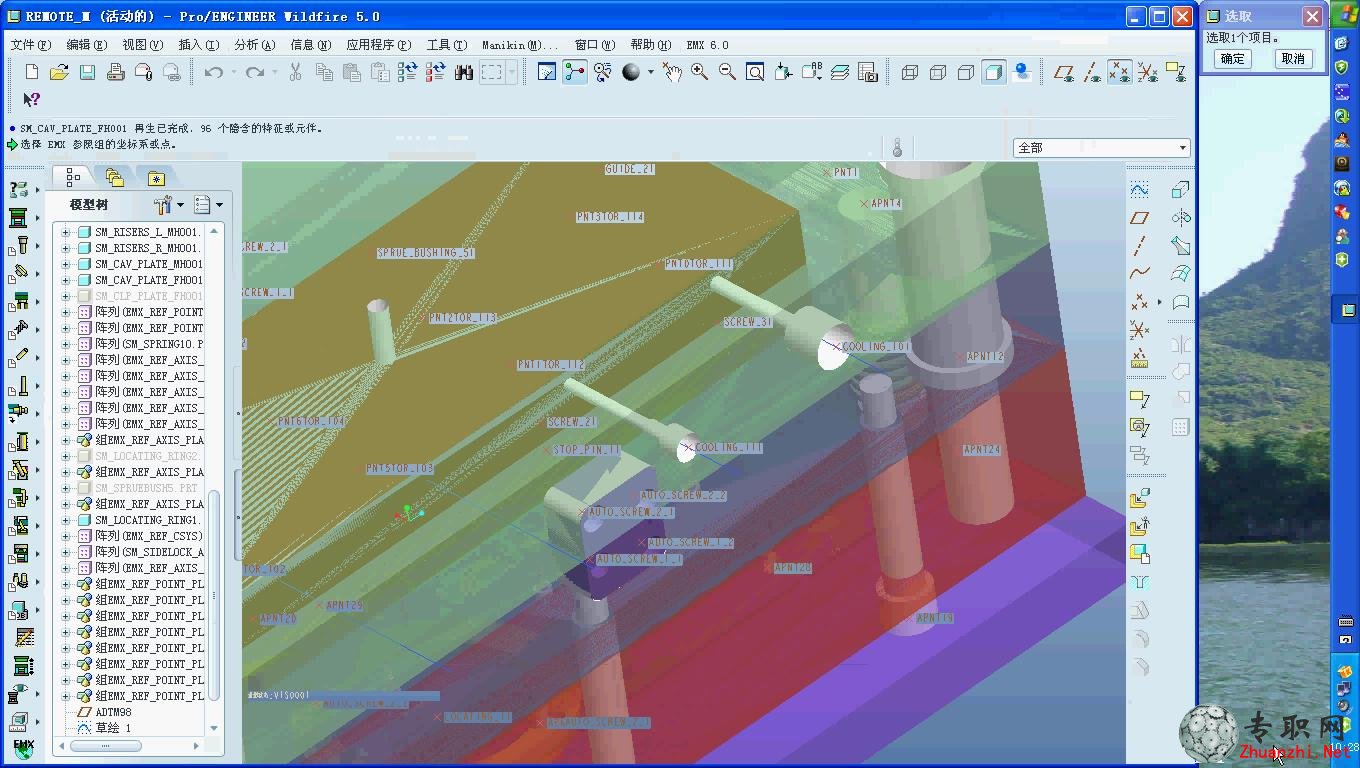Open the model tree Show dropdown

pos(208,205)
